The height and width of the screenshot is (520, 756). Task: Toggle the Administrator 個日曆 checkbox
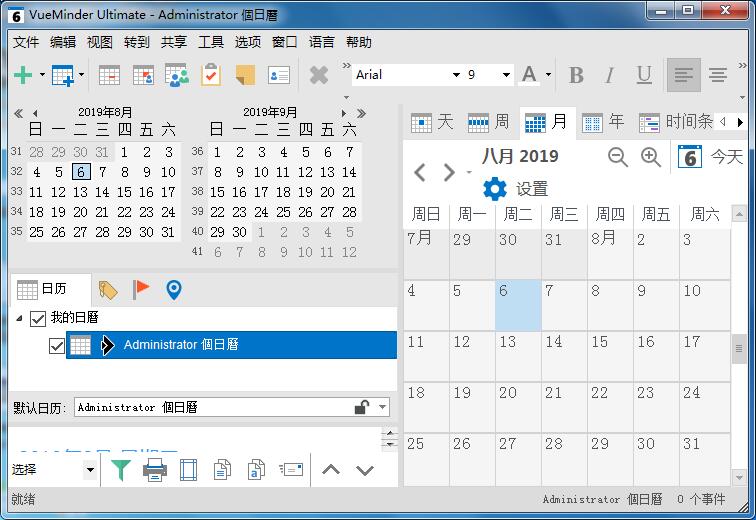[57, 346]
